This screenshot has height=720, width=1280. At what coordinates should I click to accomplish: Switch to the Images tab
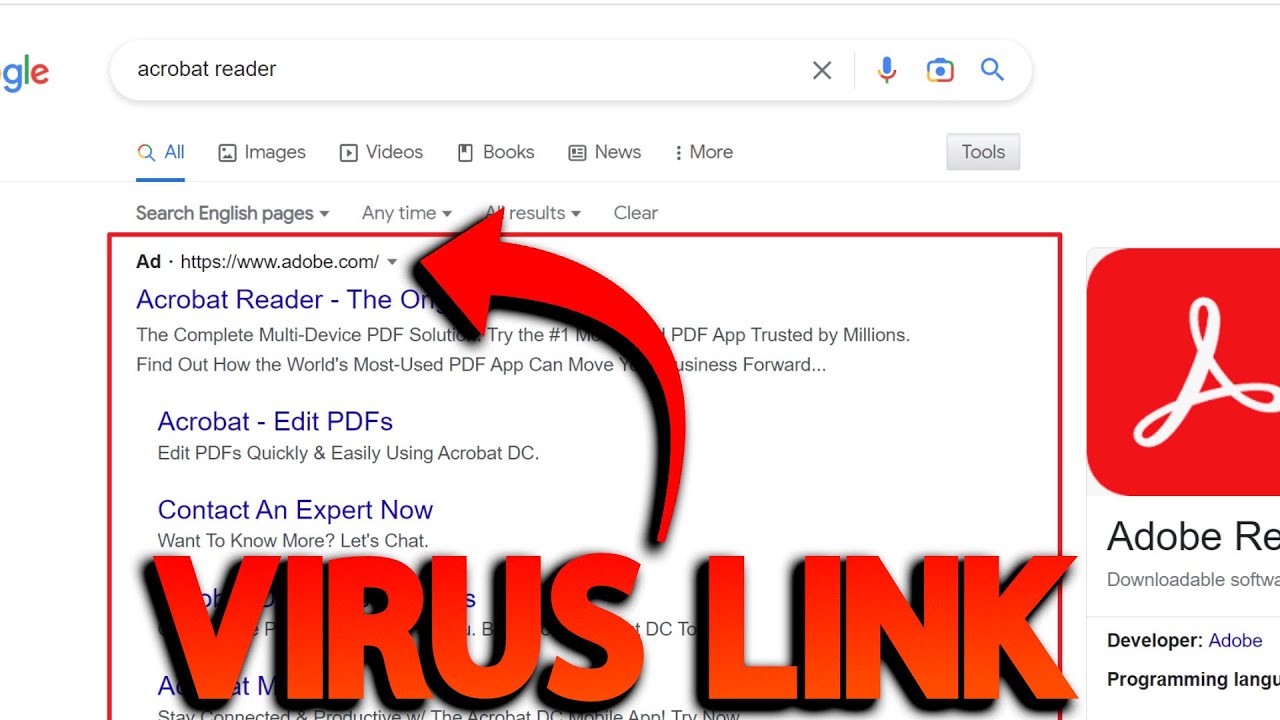[262, 153]
